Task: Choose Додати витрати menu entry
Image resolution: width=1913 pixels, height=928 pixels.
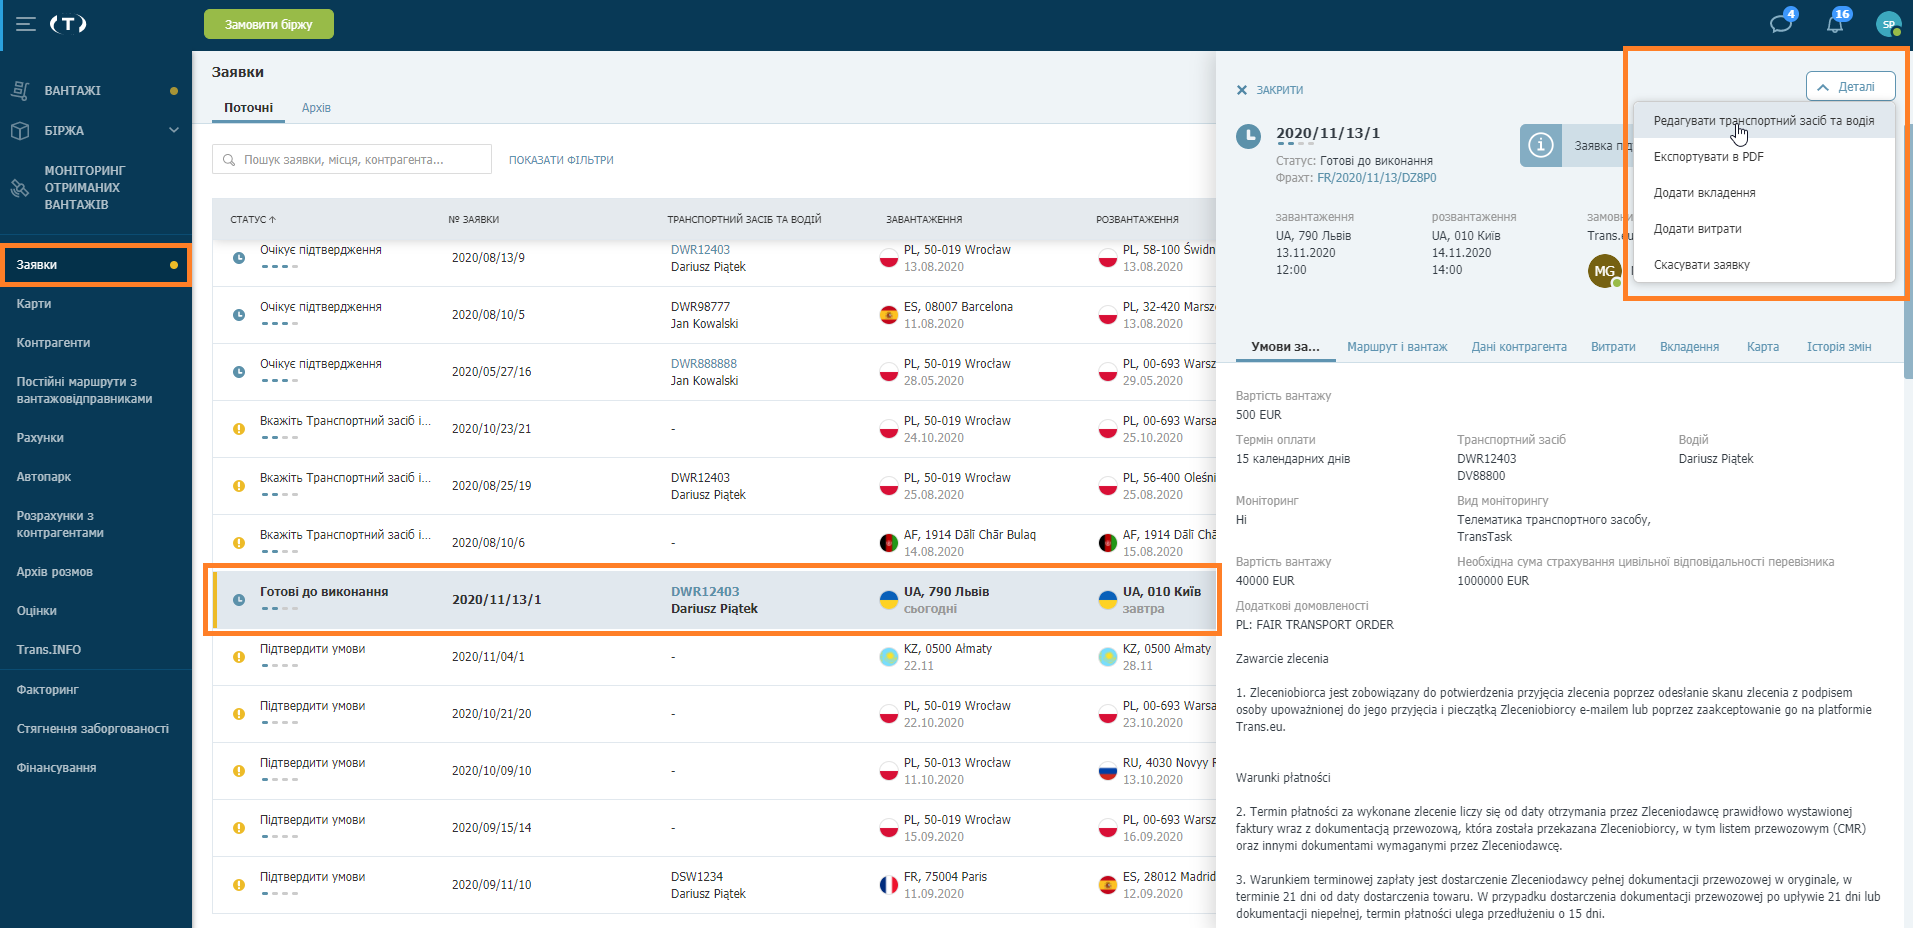Action: click(1764, 229)
